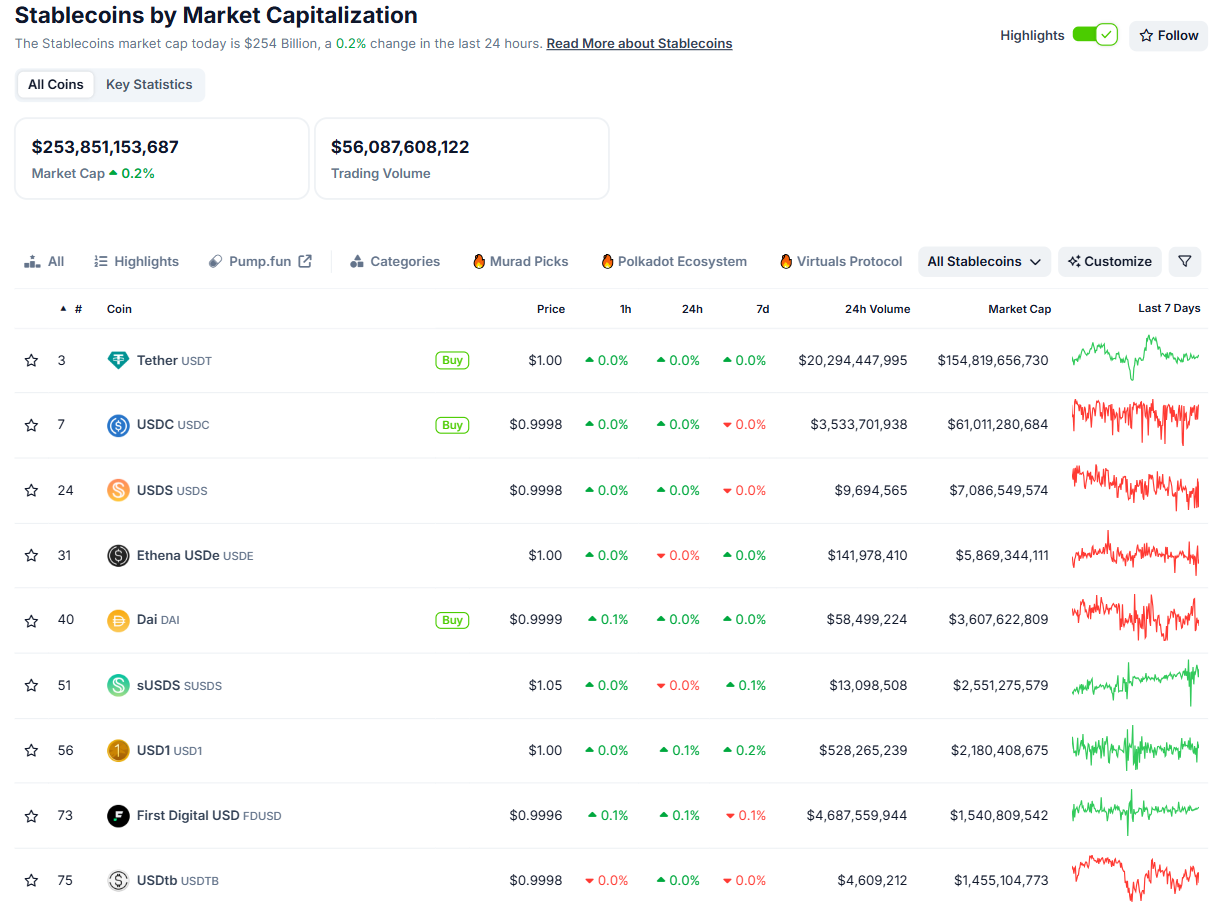
Task: Click the Follow button
Action: tap(1168, 35)
